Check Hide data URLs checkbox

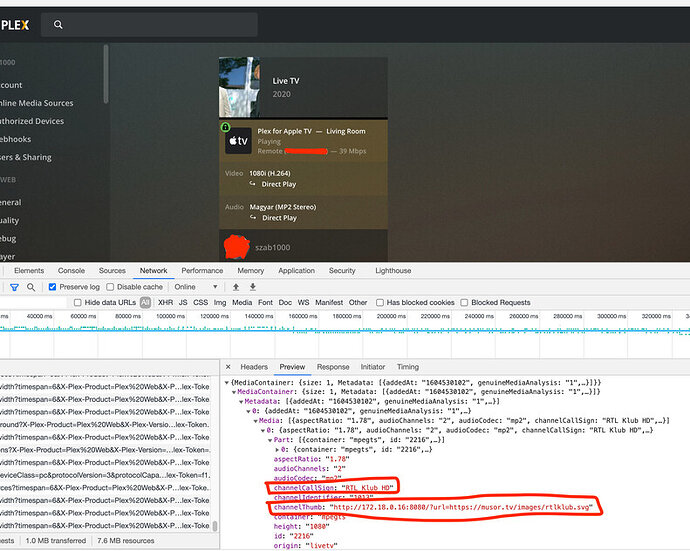click(x=78, y=302)
